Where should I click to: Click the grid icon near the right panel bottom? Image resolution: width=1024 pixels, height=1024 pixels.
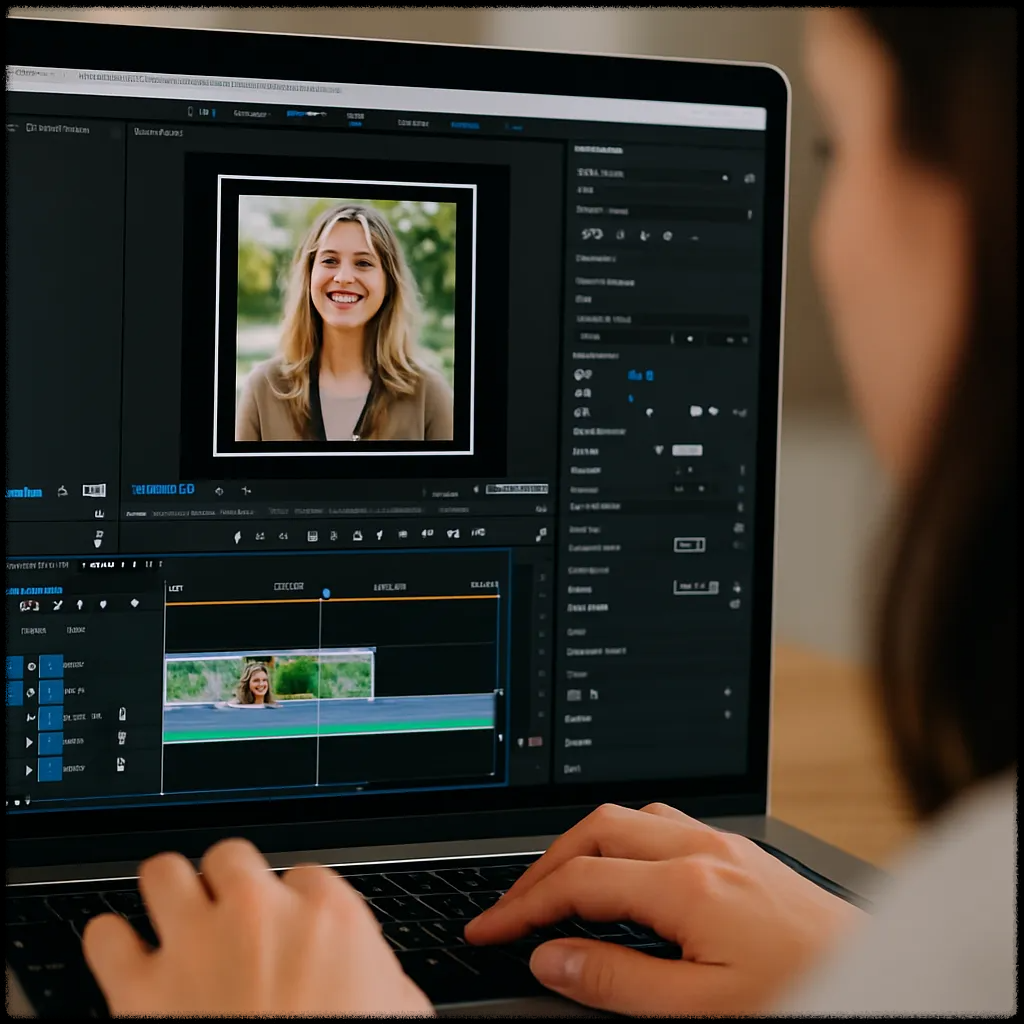[573, 695]
